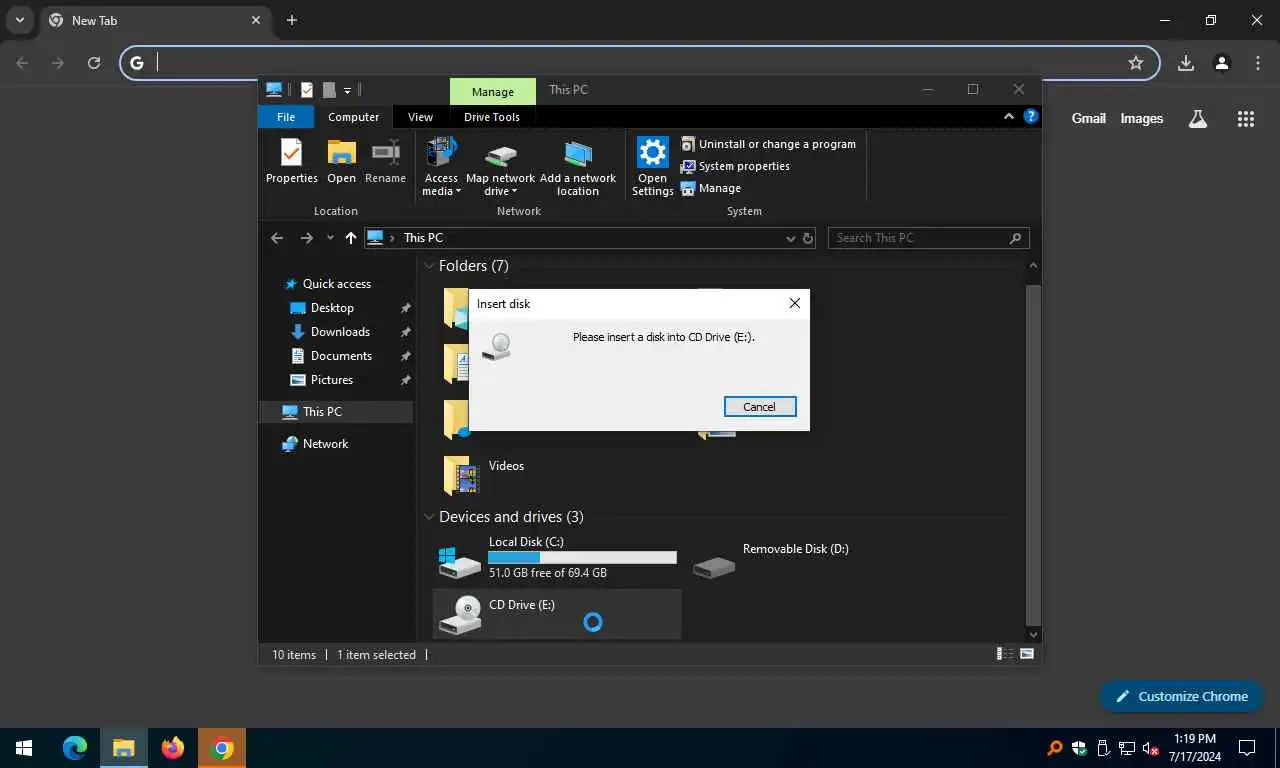Select Quick access in navigation pane
Screen dimensions: 1280x768
pyautogui.click(x=336, y=284)
